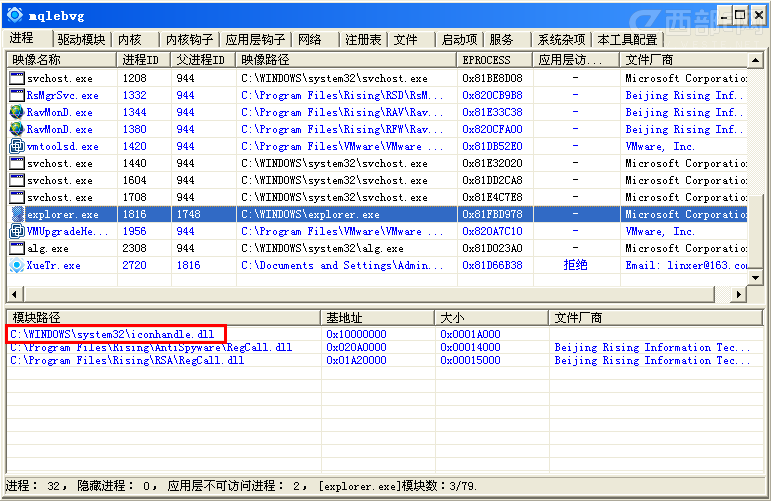
Task: Click the 基地址 column header in the module list
Action: click(x=345, y=317)
